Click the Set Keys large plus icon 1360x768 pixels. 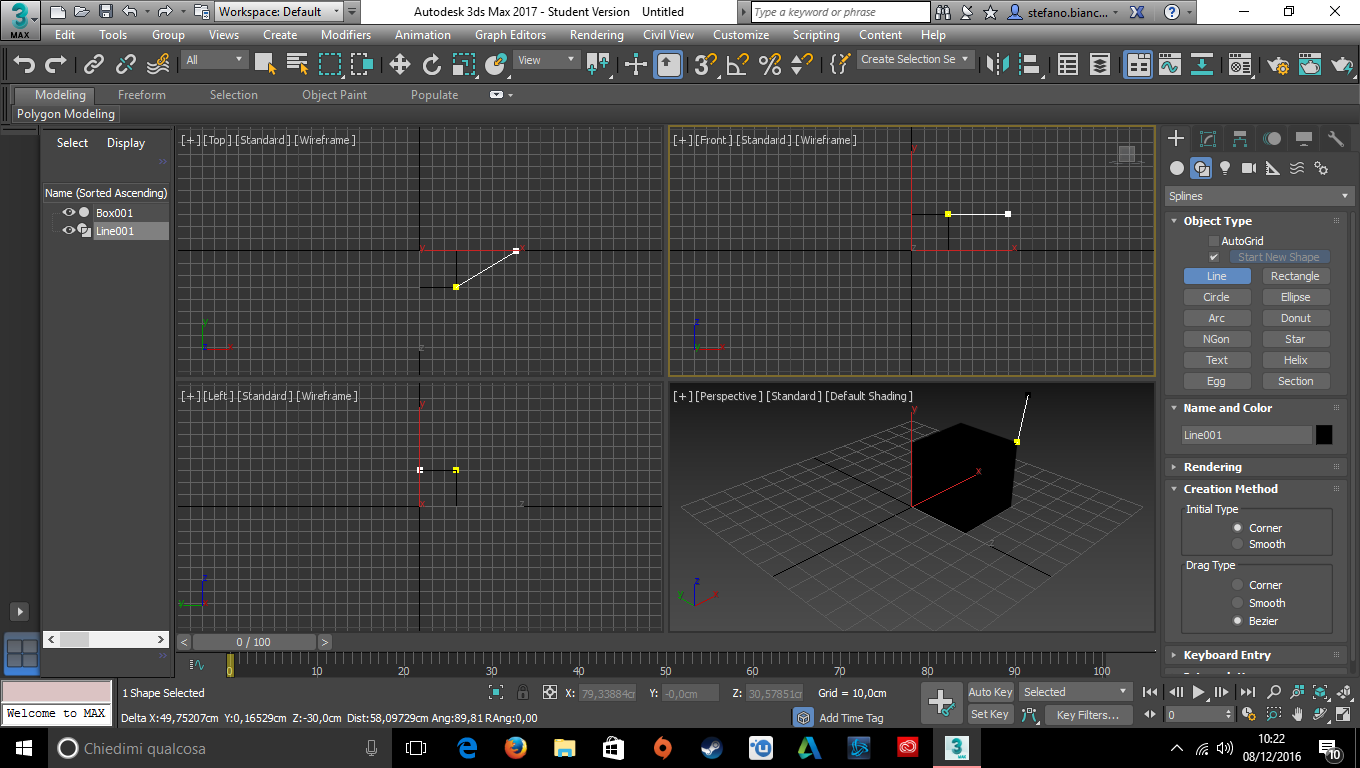(x=941, y=702)
